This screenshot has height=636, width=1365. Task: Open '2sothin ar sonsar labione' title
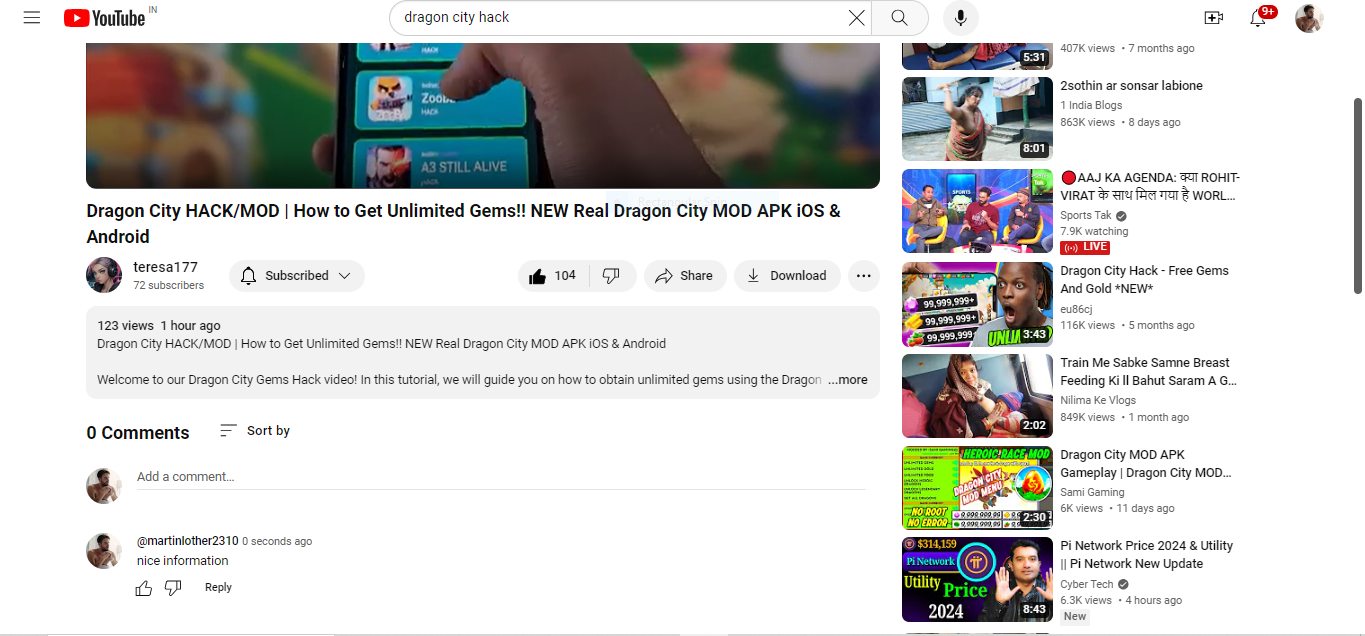click(x=1132, y=86)
